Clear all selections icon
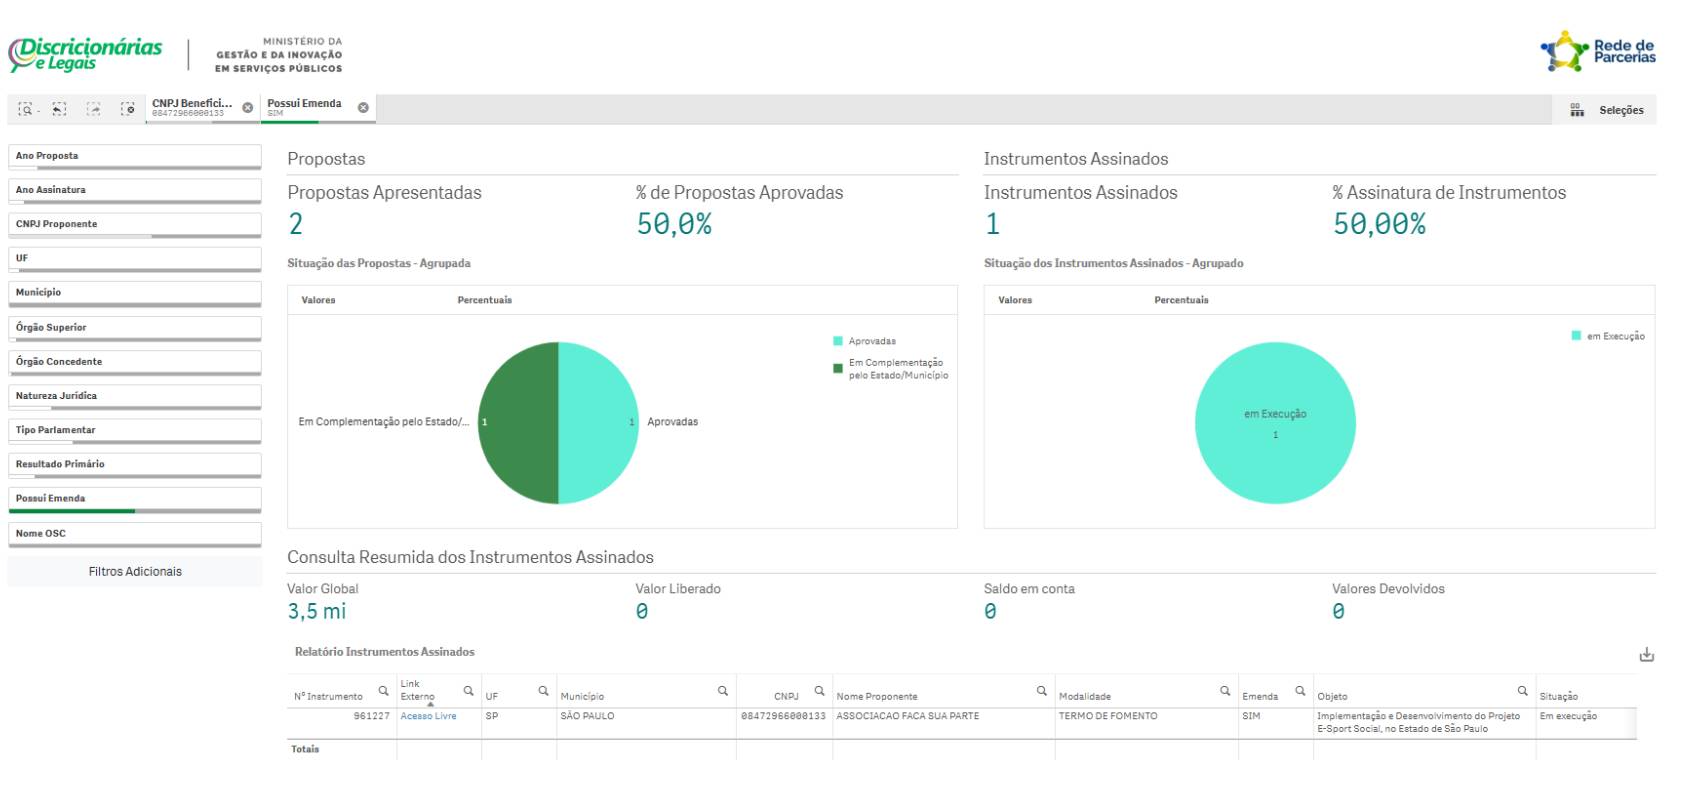Viewport: 1691px width, 791px height. (127, 109)
